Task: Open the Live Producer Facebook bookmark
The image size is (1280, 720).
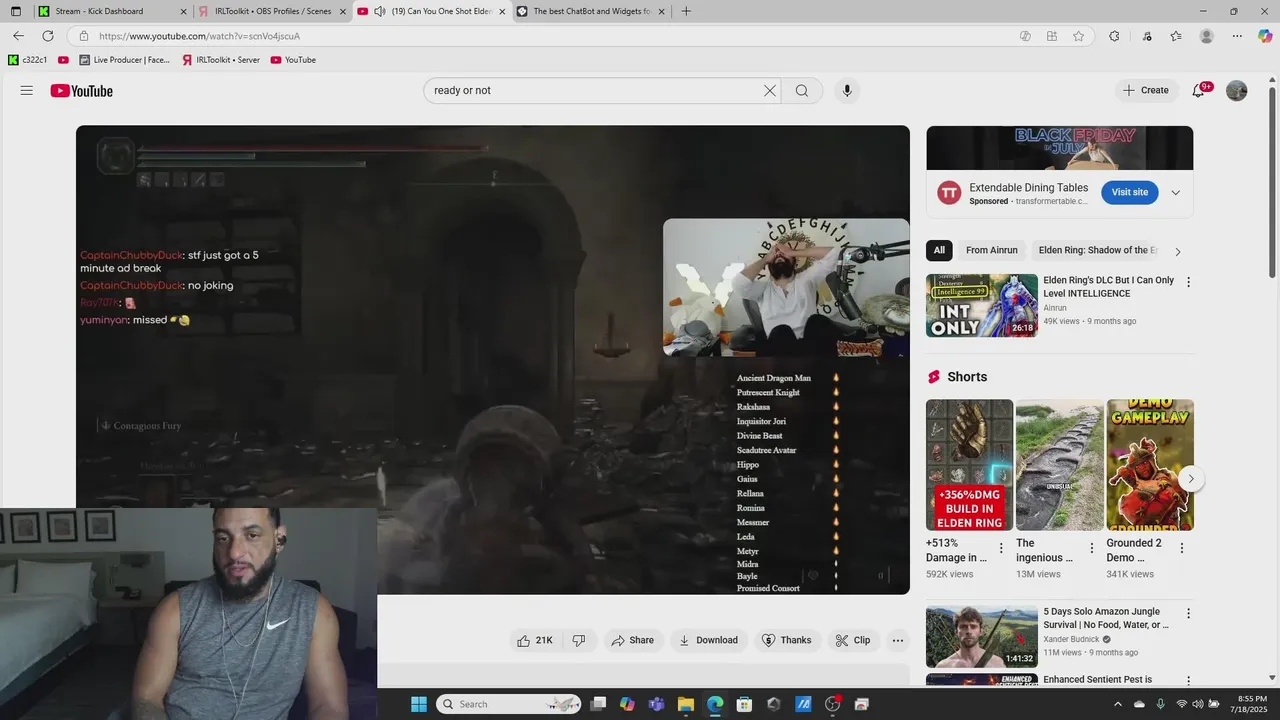Action: [125, 60]
